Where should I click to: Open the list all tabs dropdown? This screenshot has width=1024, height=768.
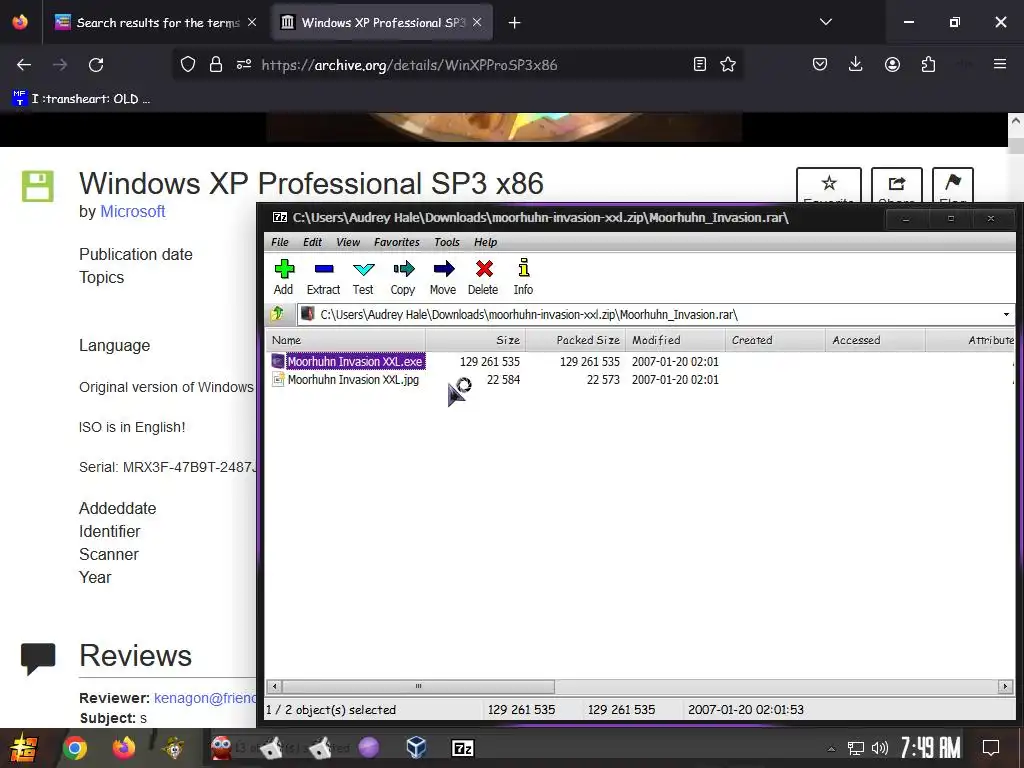(825, 23)
